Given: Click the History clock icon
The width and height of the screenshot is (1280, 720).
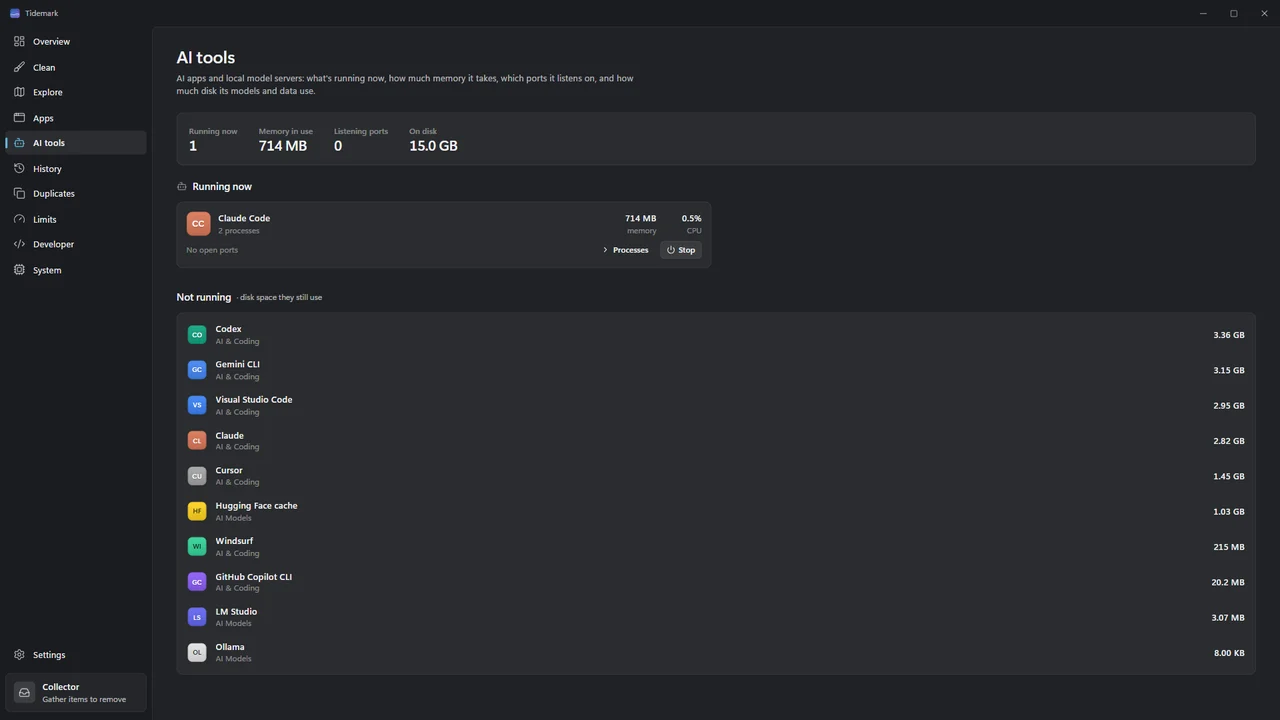Looking at the screenshot, I should point(19,169).
